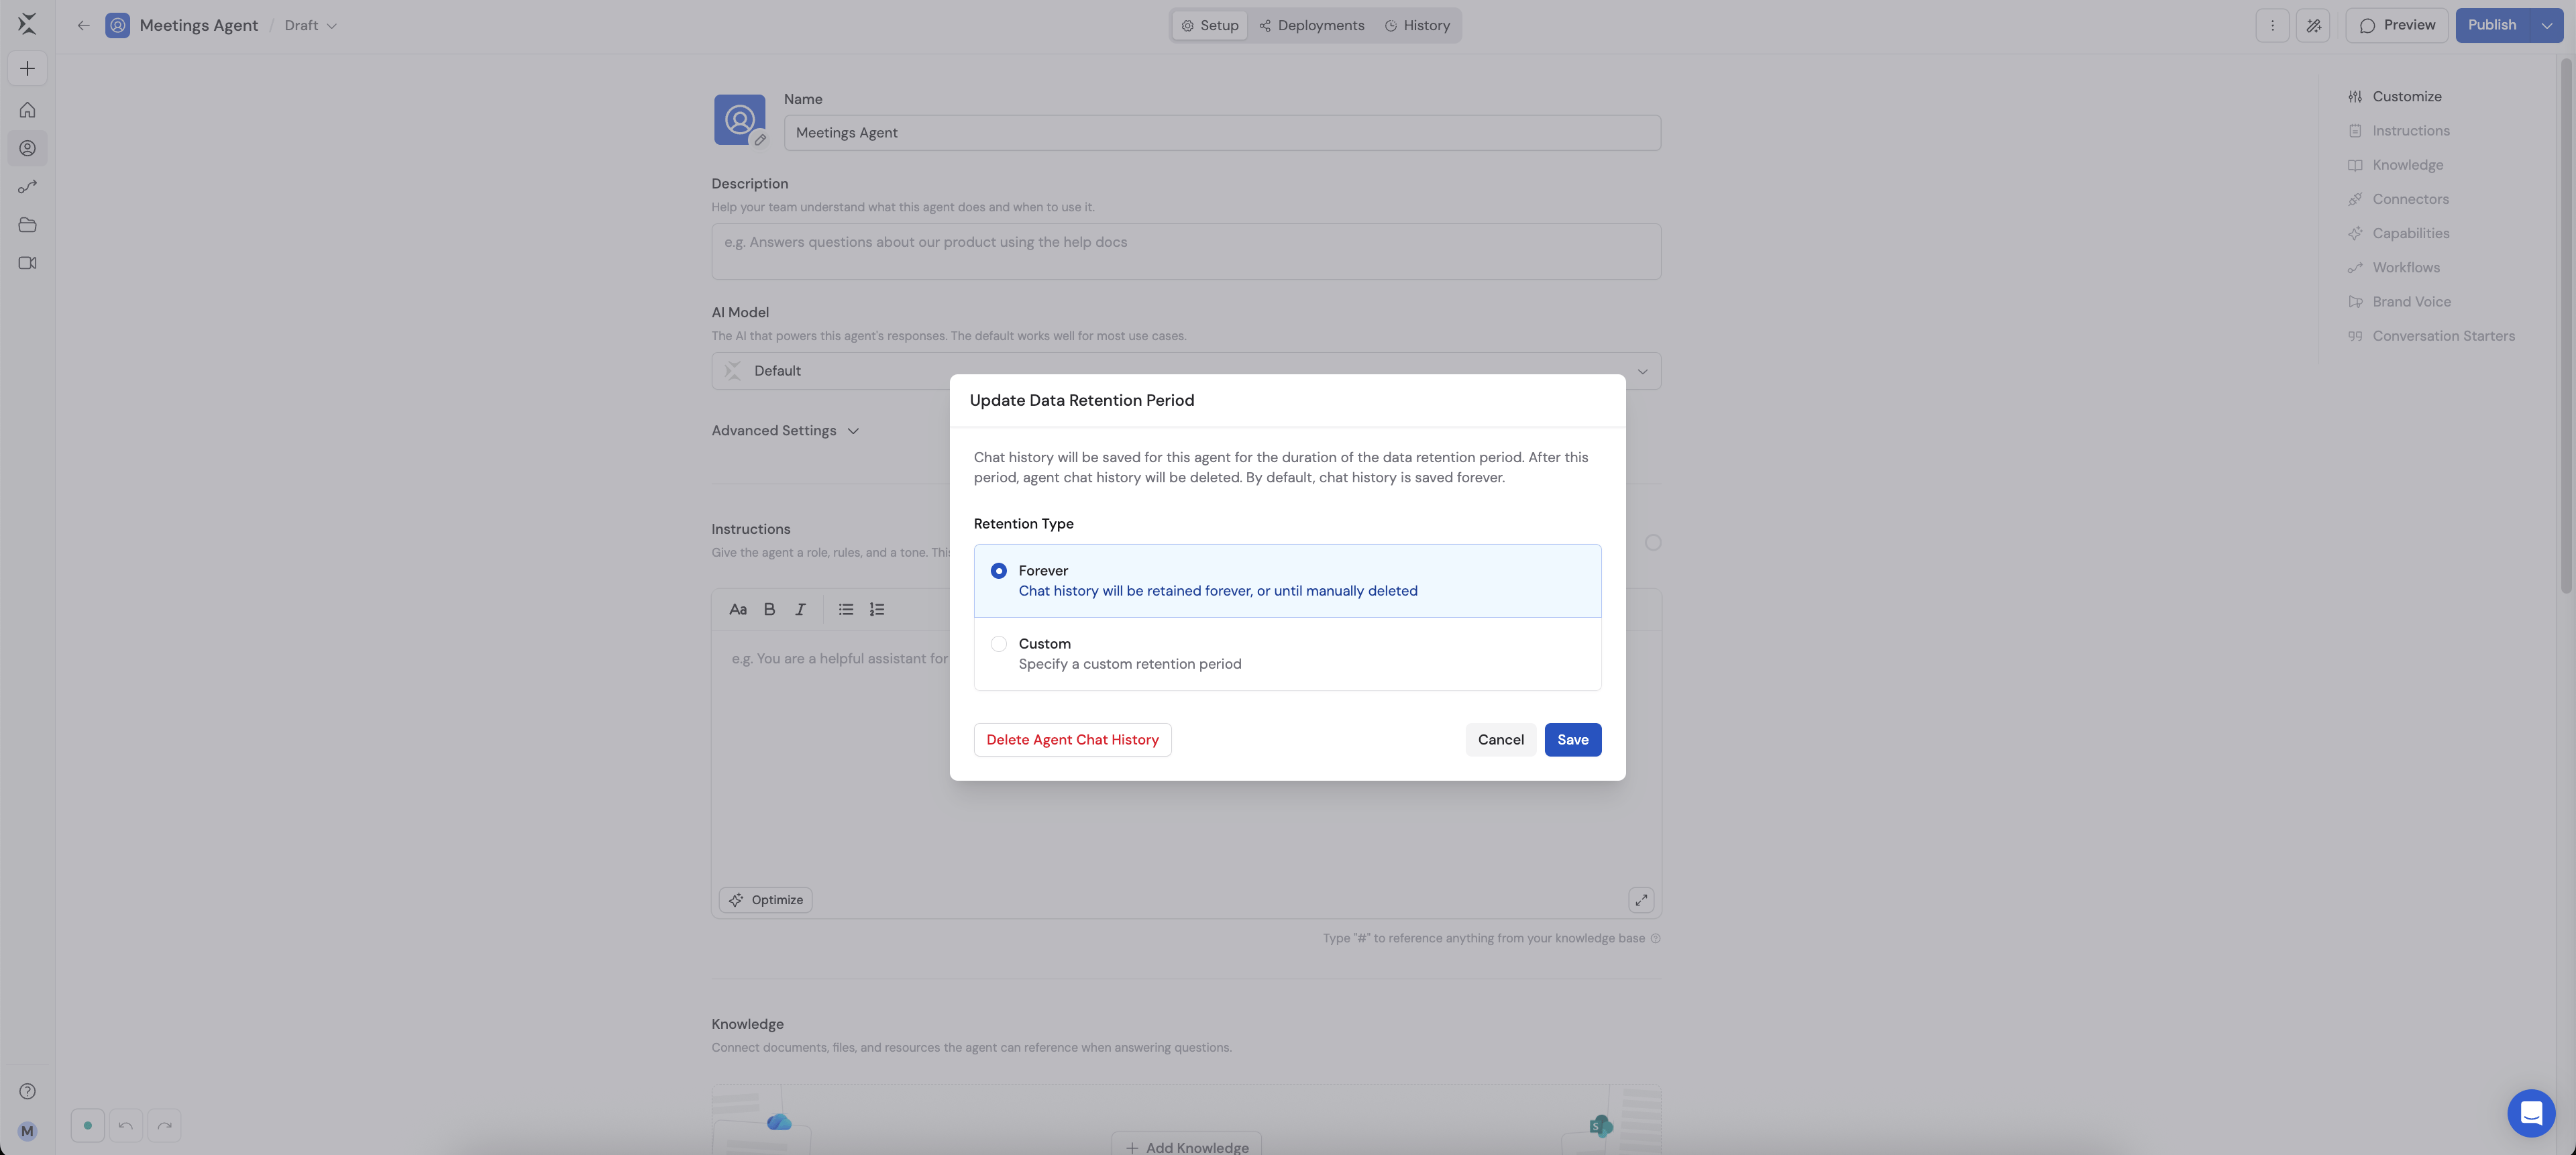Click the plus icon in the left sidebar
The width and height of the screenshot is (2576, 1155).
[x=27, y=68]
